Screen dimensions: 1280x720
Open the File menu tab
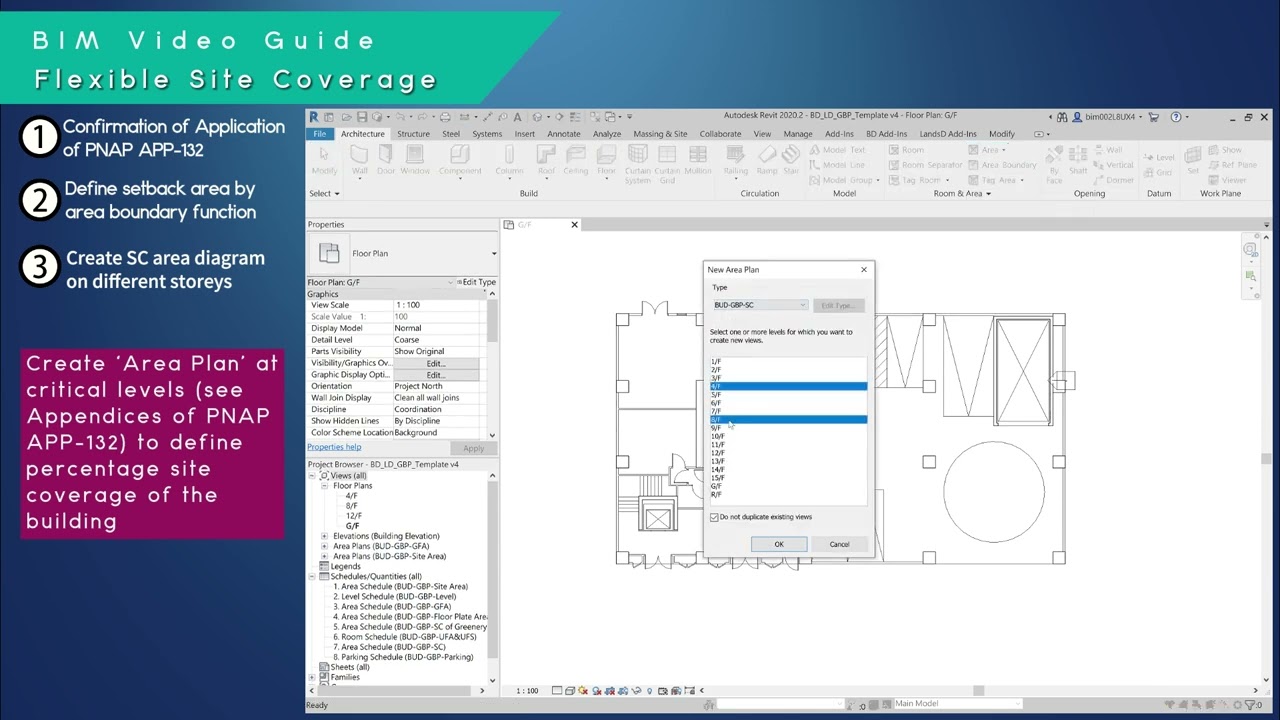[x=319, y=134]
